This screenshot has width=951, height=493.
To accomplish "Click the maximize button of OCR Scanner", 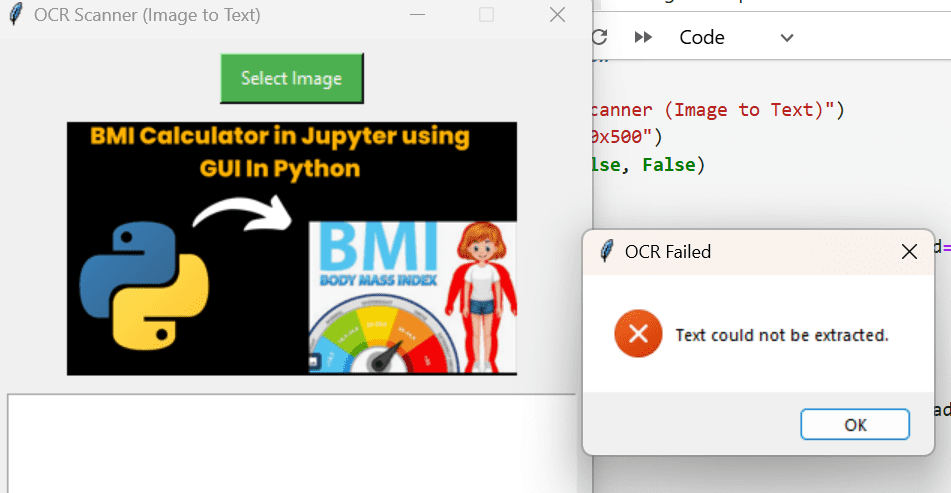I will click(486, 15).
